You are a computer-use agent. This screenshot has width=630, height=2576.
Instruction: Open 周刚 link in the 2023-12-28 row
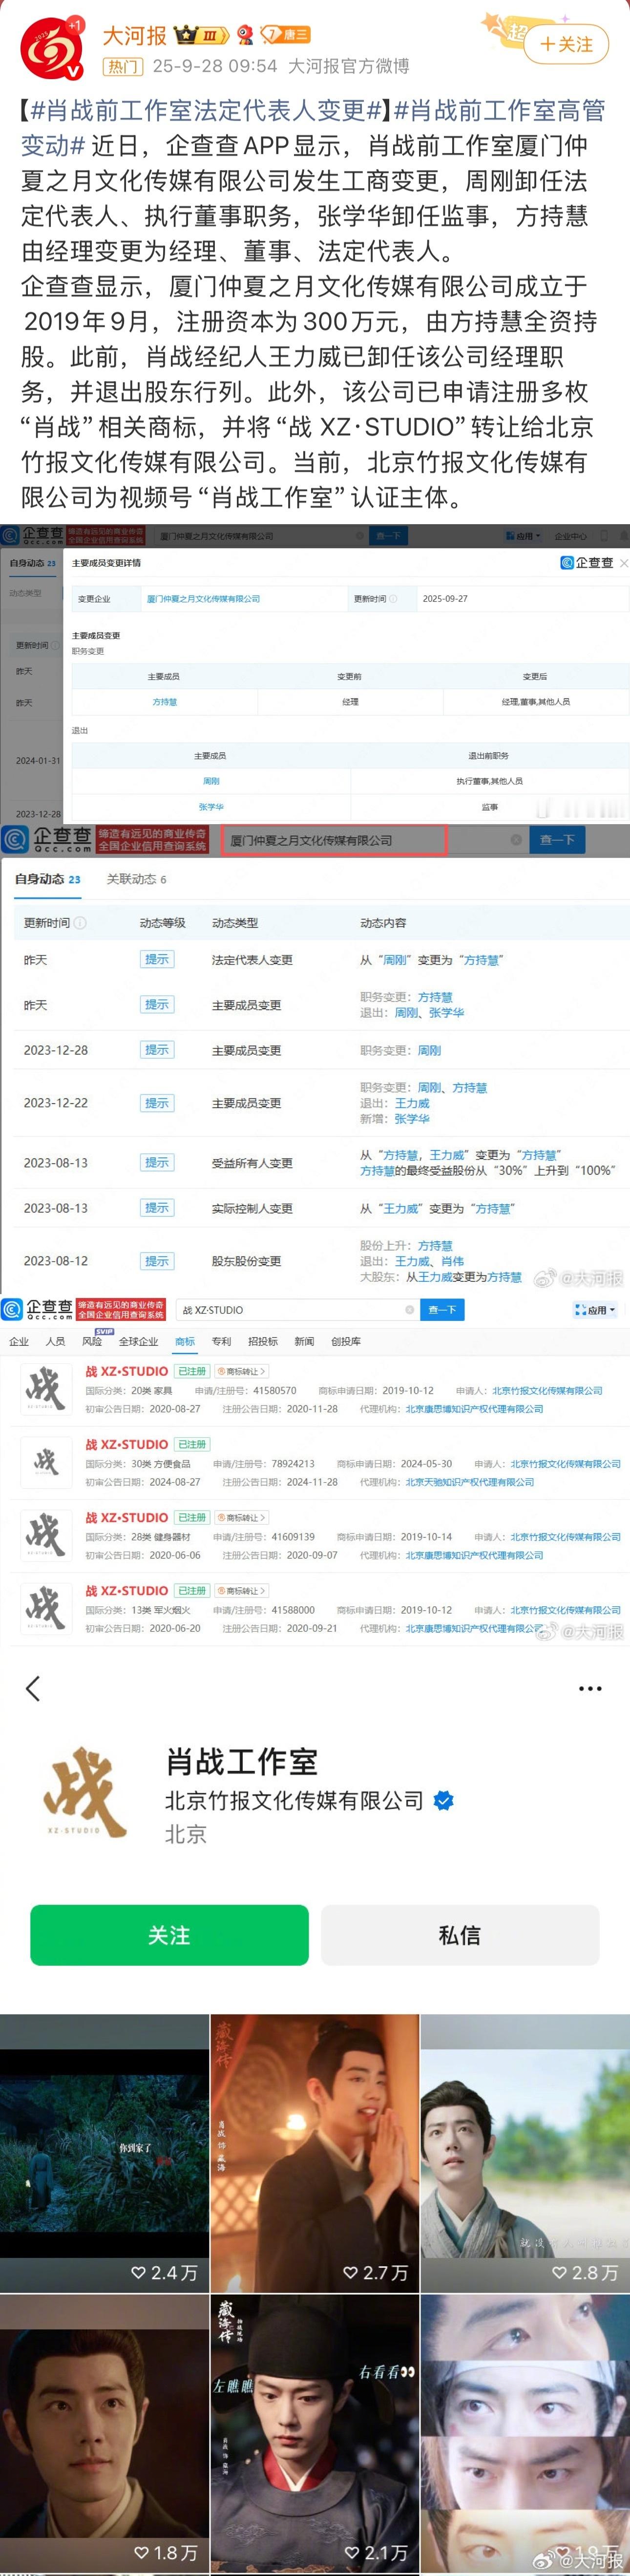(x=429, y=1050)
